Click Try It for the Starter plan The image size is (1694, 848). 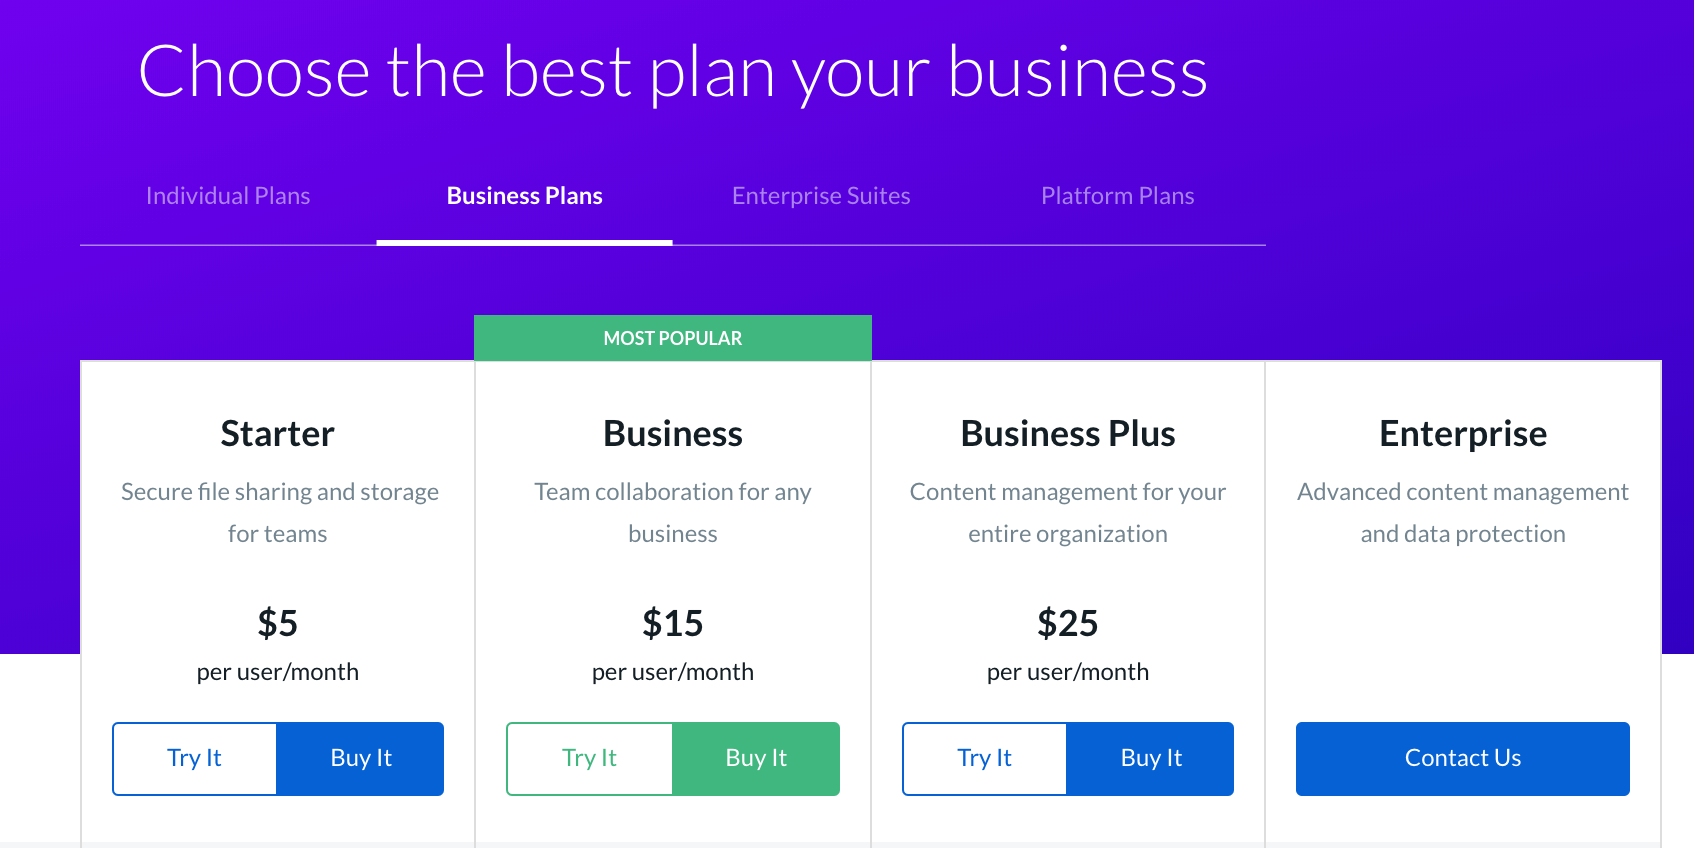tap(195, 758)
